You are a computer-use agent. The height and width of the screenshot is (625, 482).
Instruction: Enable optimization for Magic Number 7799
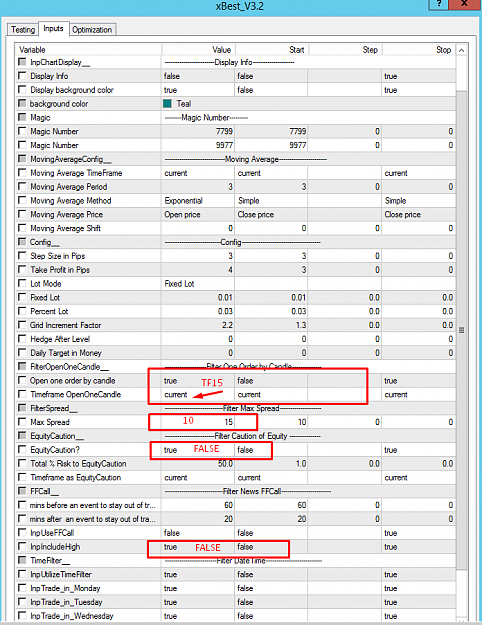(22, 131)
